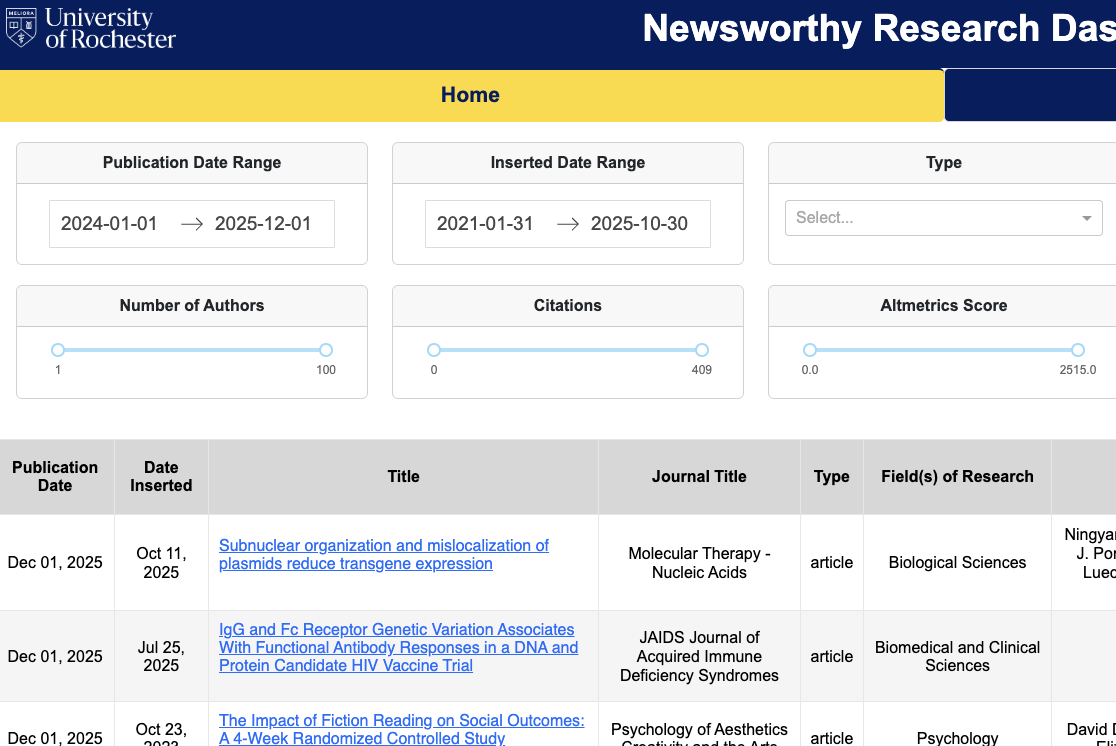
Task: Open The Impact of Fiction Reading link
Action: click(x=401, y=729)
